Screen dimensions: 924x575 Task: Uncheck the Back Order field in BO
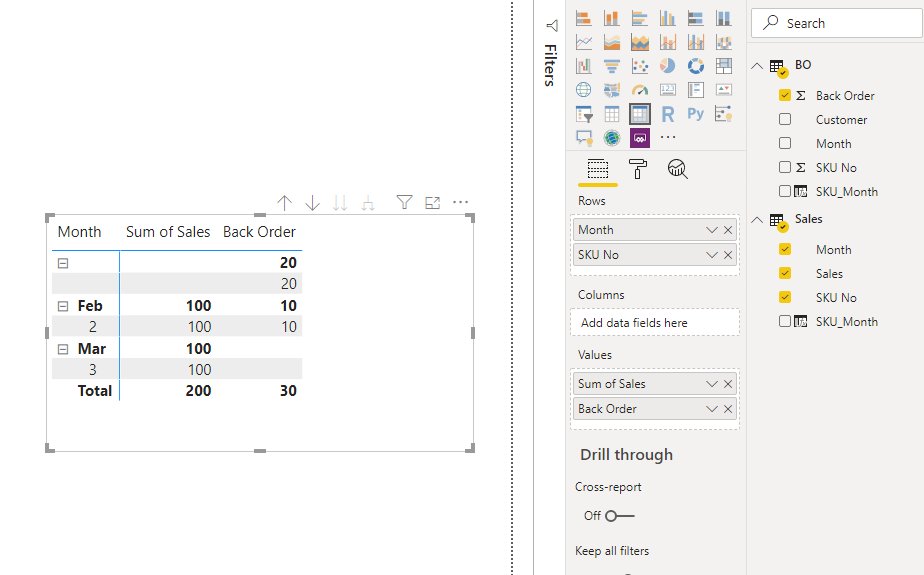pos(784,95)
